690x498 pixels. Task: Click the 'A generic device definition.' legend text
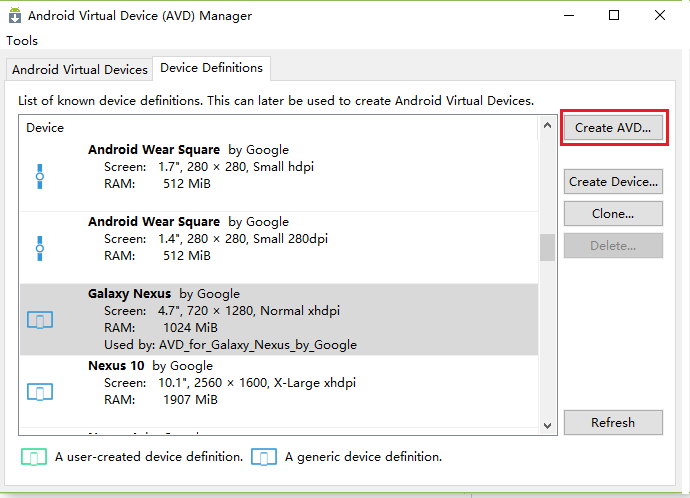point(363,457)
